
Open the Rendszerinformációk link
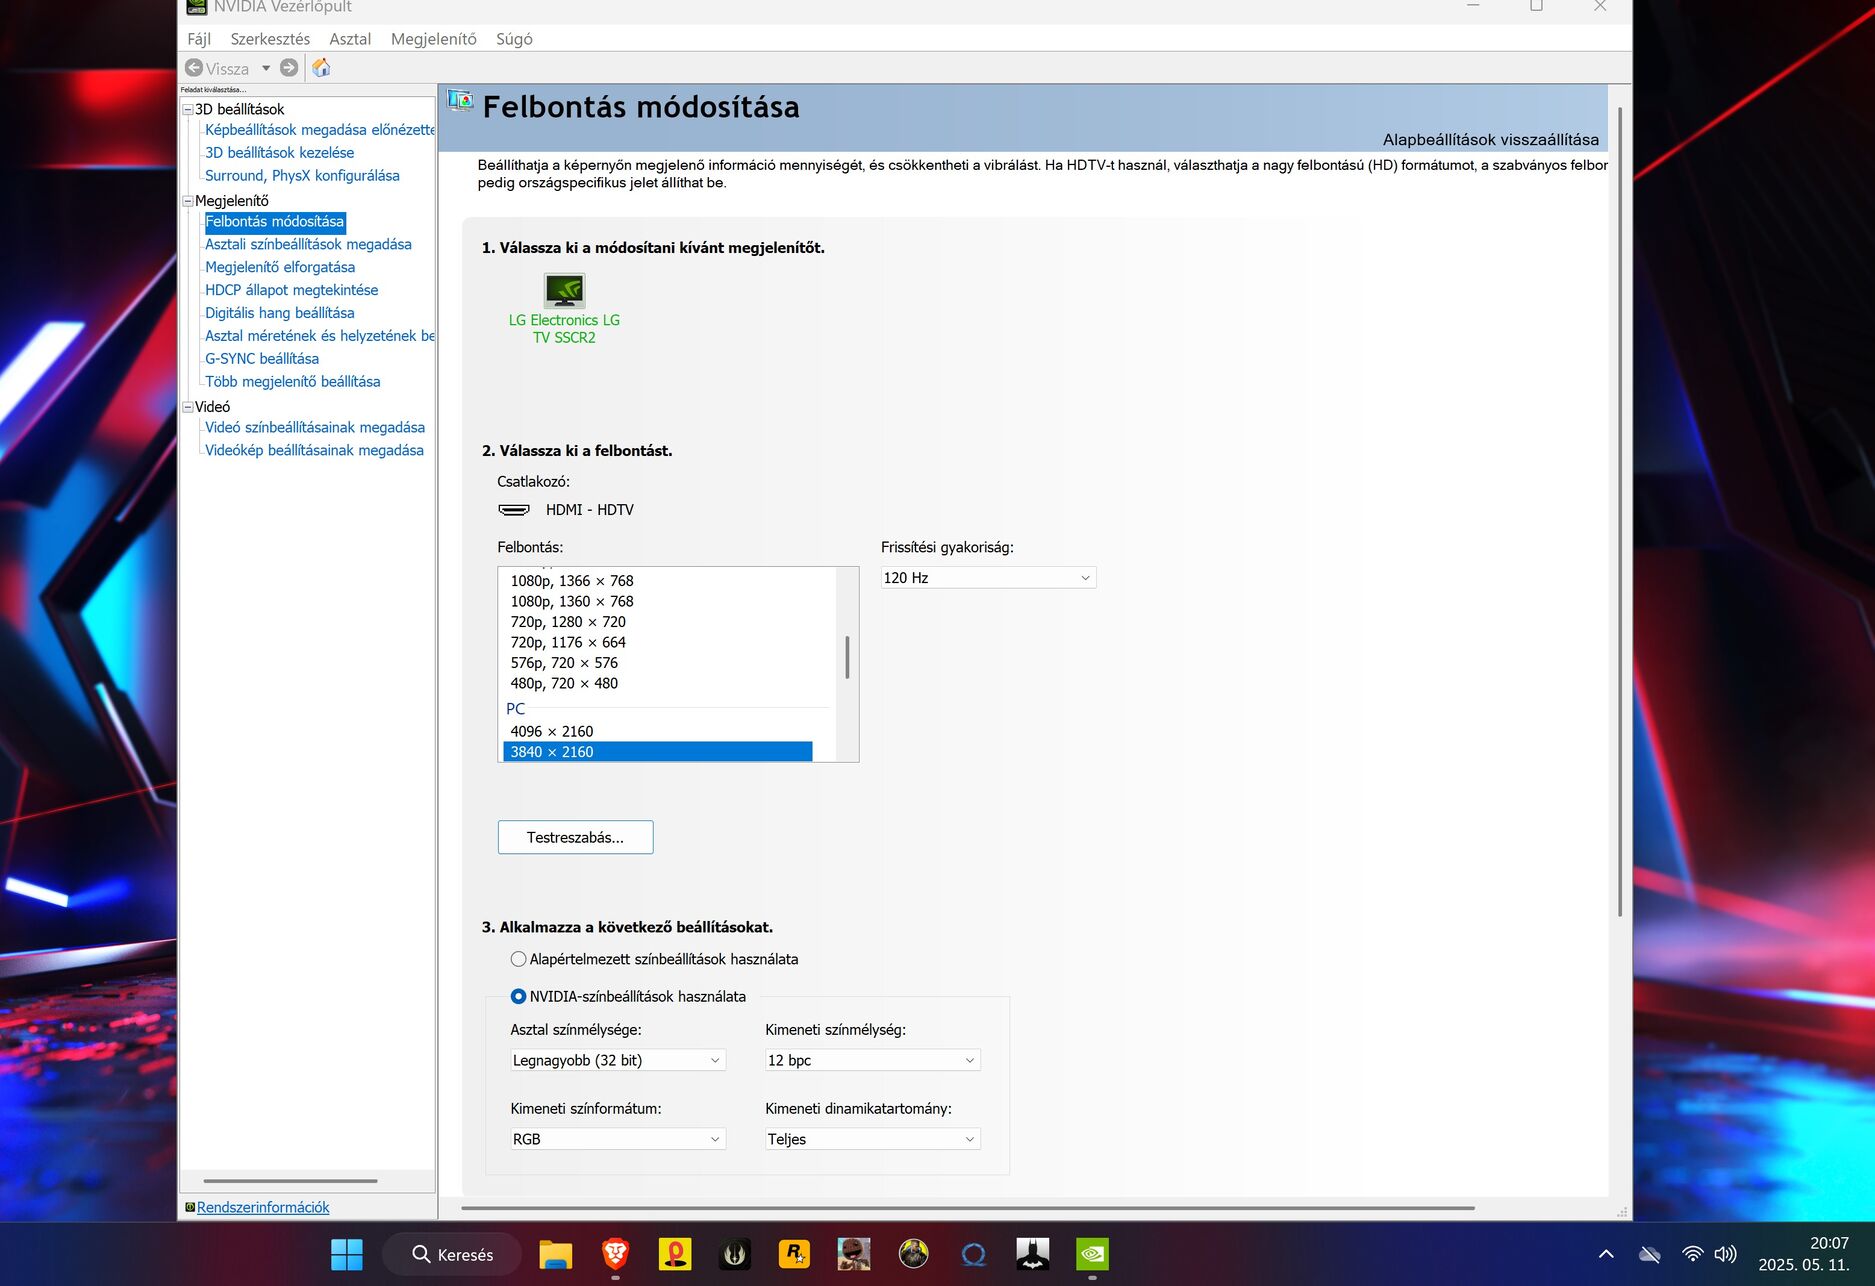point(263,1207)
